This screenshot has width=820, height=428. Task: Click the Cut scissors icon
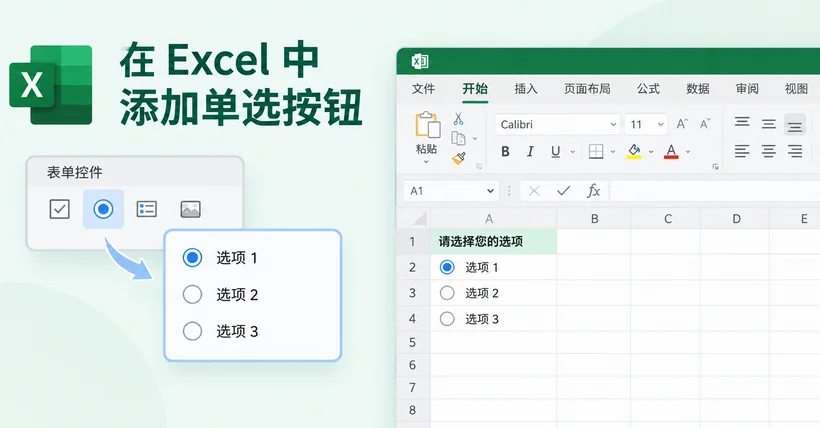pyautogui.click(x=459, y=119)
